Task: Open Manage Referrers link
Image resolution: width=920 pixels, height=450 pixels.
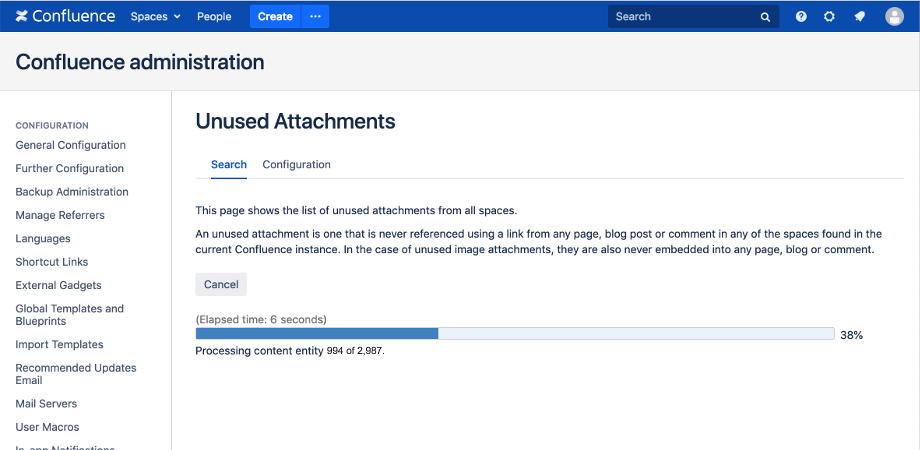Action: click(60, 215)
